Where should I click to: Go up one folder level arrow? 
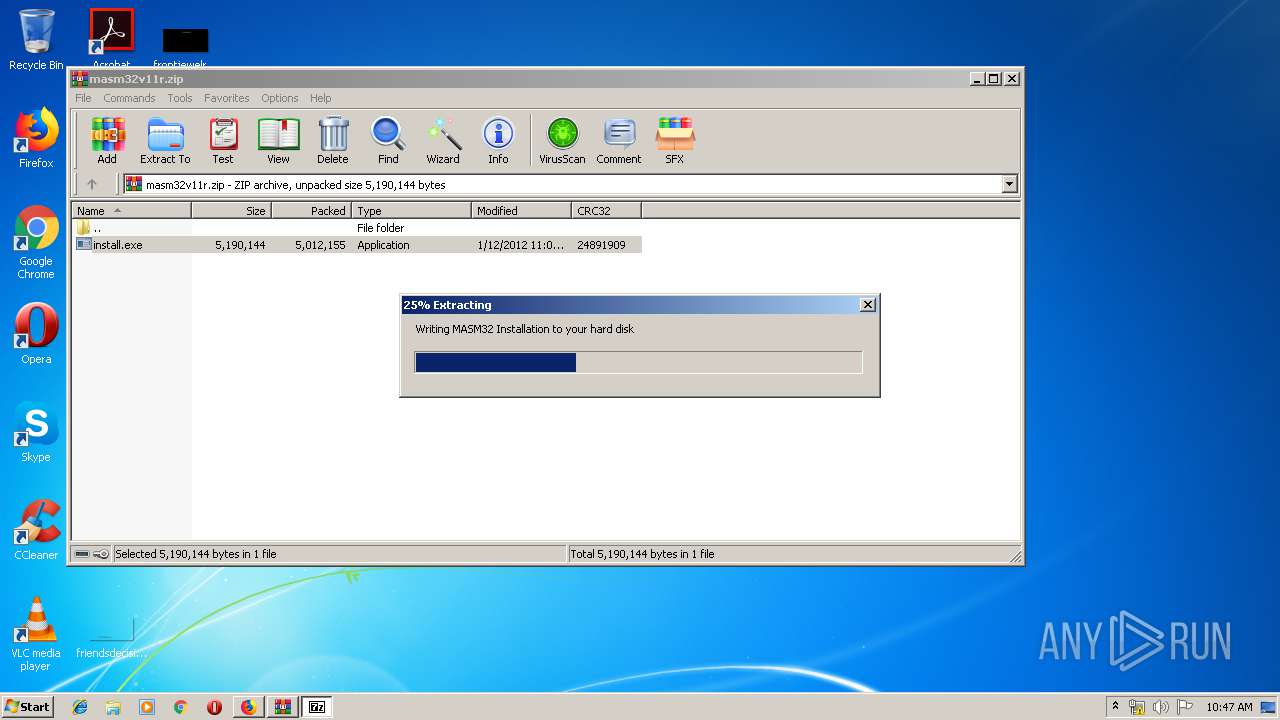point(92,184)
